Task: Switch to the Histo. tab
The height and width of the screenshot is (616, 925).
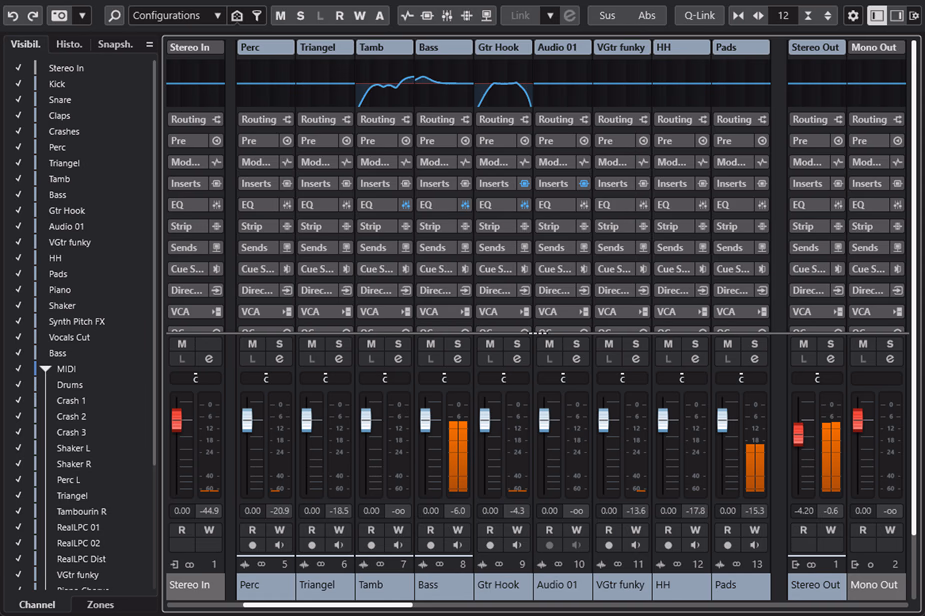Action: [x=69, y=44]
